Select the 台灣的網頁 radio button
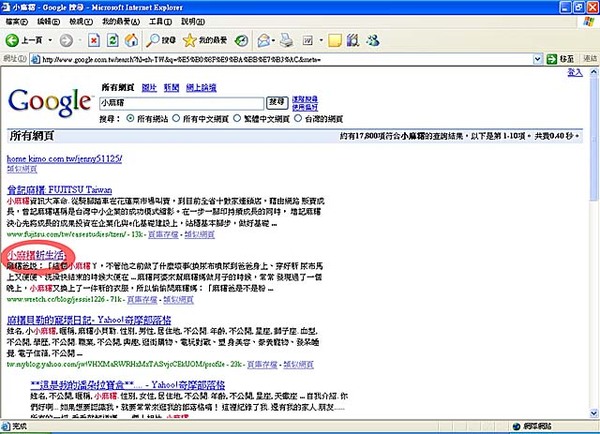The width and height of the screenshot is (600, 434). point(298,118)
